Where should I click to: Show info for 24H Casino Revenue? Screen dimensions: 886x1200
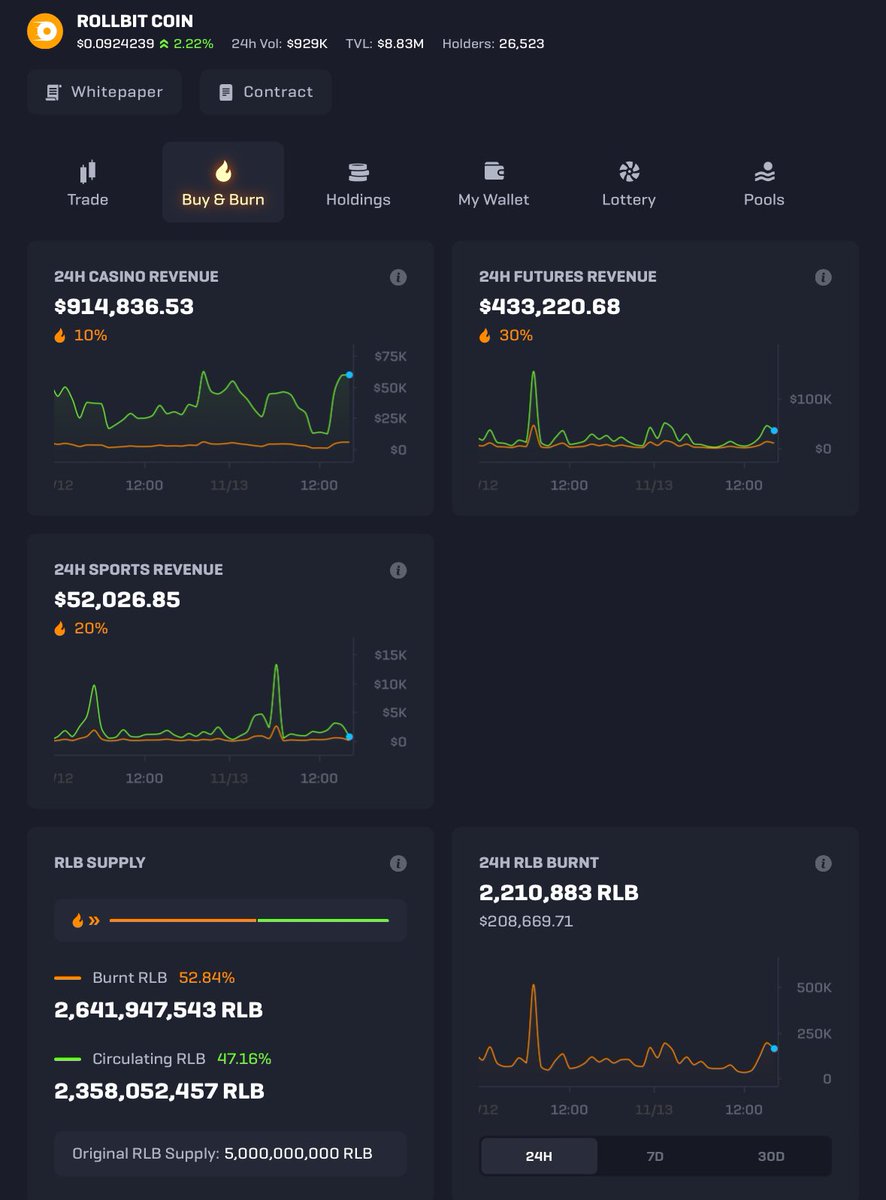pos(398,277)
